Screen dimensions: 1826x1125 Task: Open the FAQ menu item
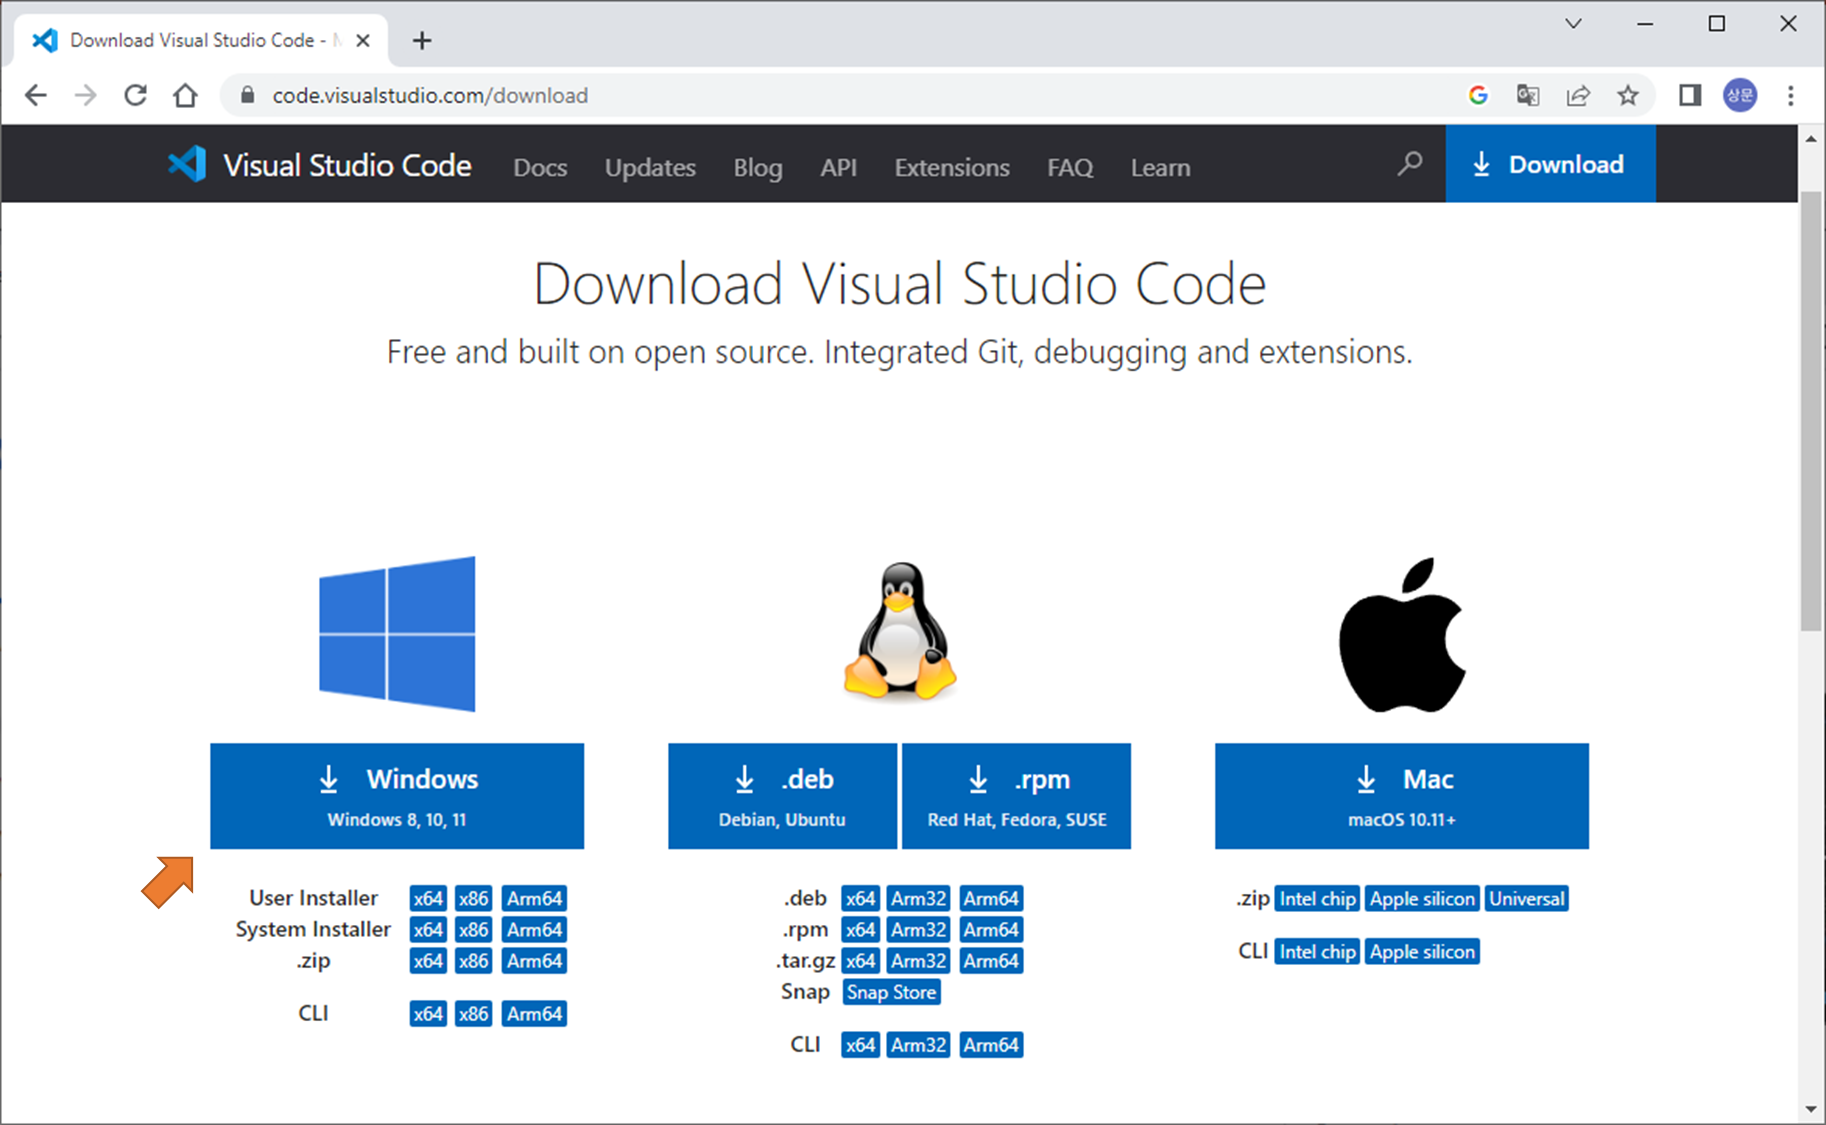click(1070, 167)
